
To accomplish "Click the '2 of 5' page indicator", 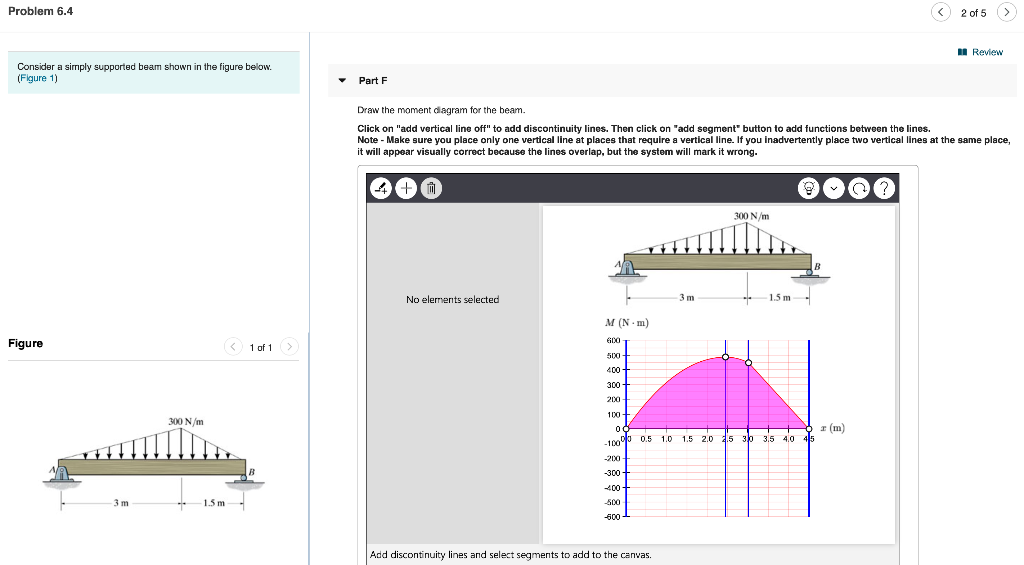I will [974, 13].
